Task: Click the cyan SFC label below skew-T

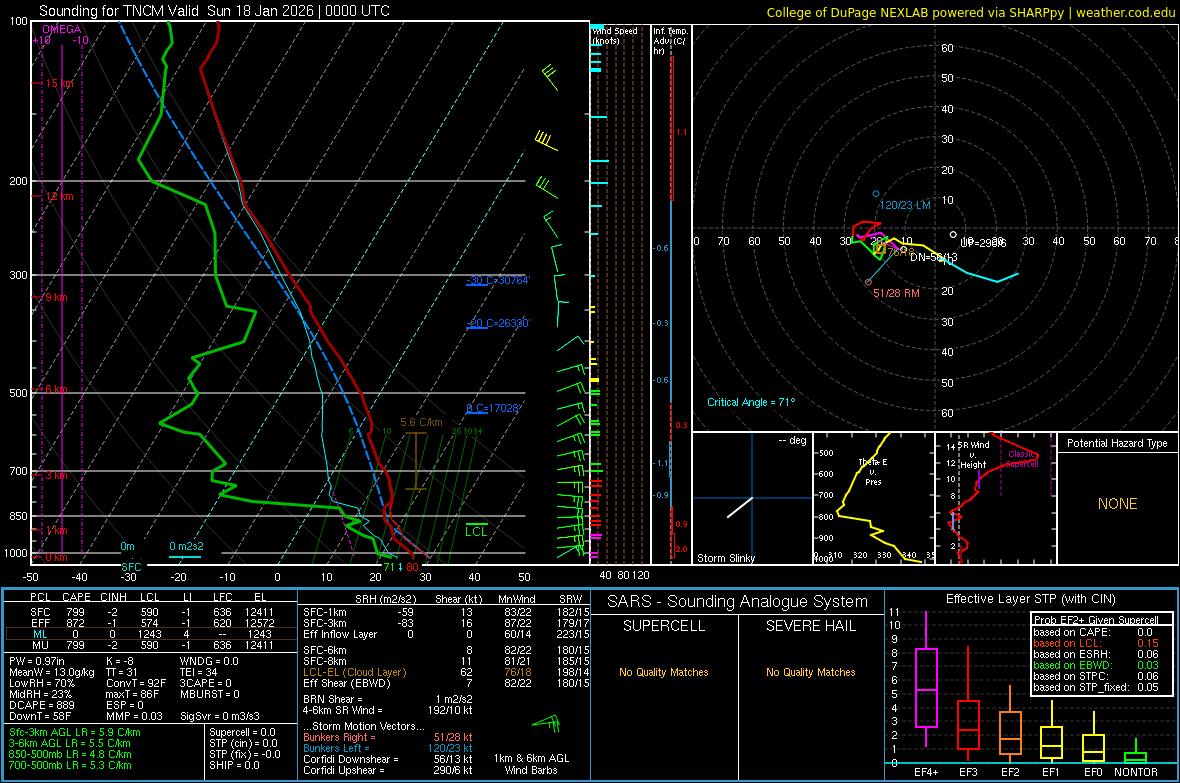Action: click(x=131, y=567)
